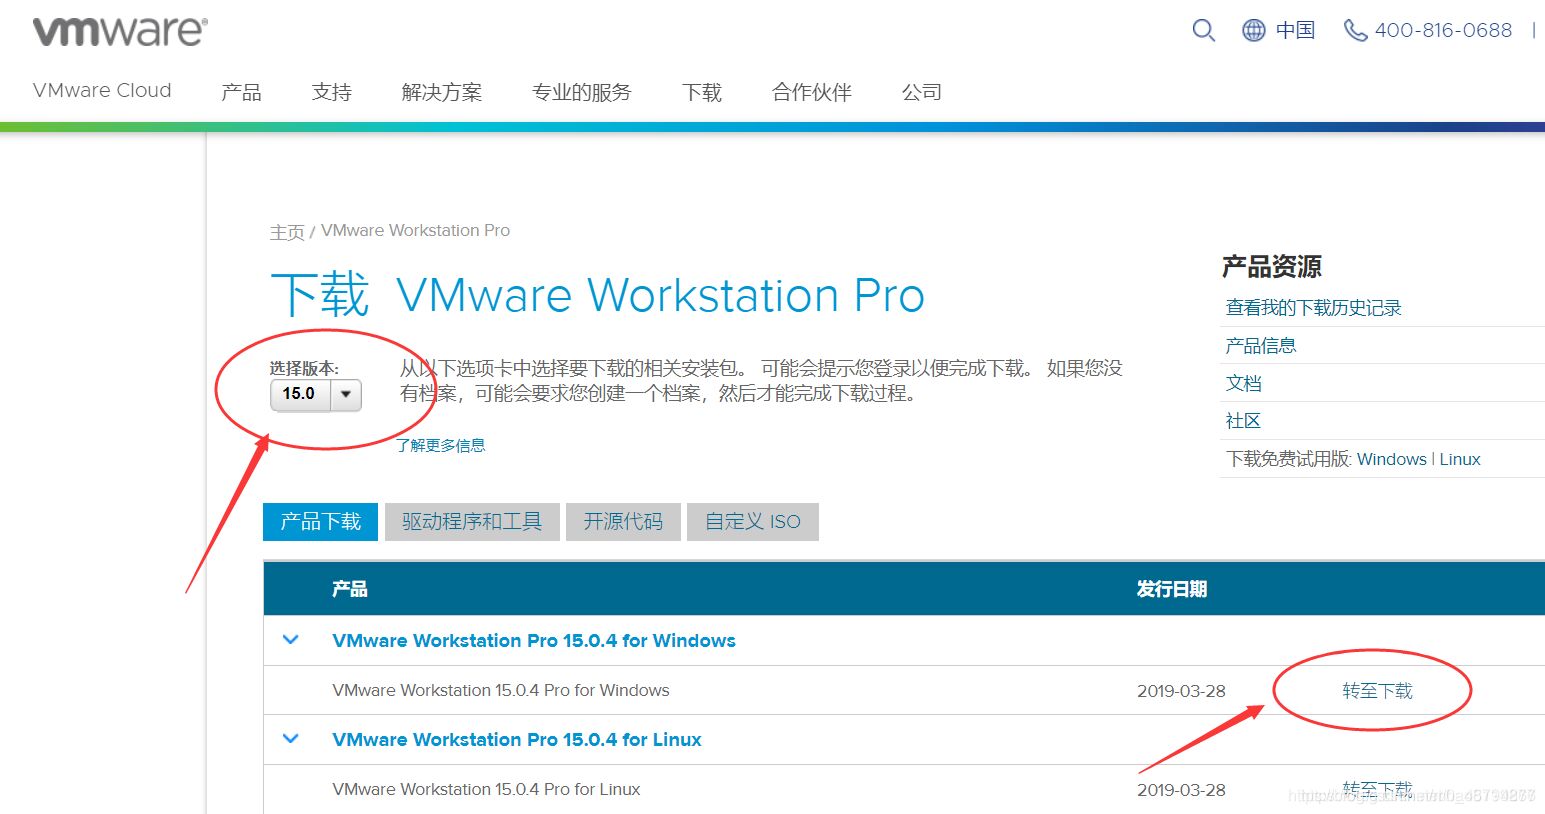Open the VMware Cloud menu
This screenshot has width=1545, height=814.
coord(102,91)
